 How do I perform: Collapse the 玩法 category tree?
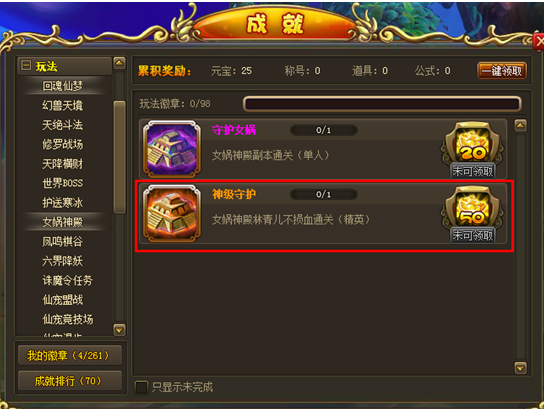(x=26, y=65)
